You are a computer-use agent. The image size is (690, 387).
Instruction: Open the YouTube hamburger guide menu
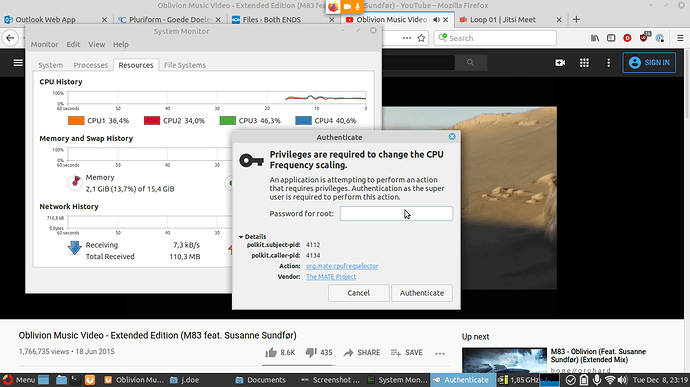pyautogui.click(x=18, y=63)
